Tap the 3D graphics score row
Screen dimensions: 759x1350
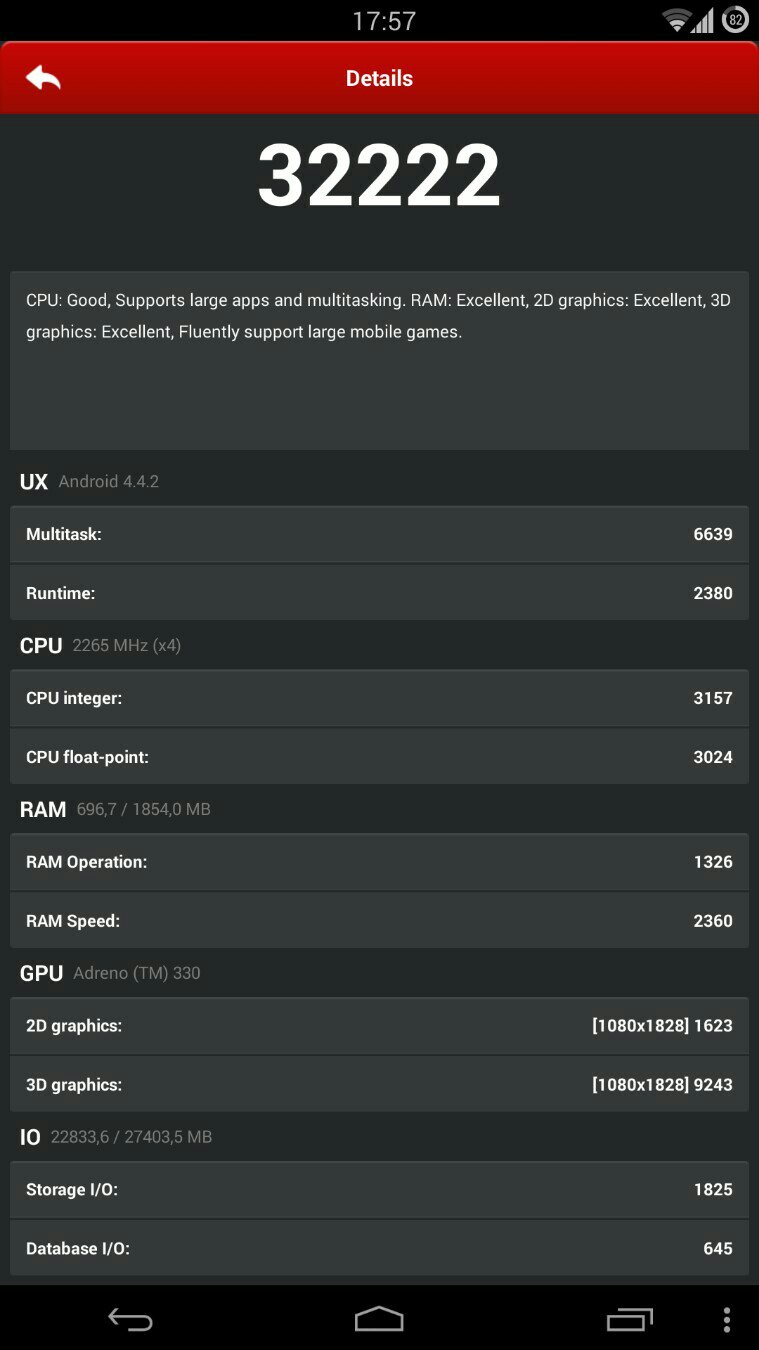379,1085
